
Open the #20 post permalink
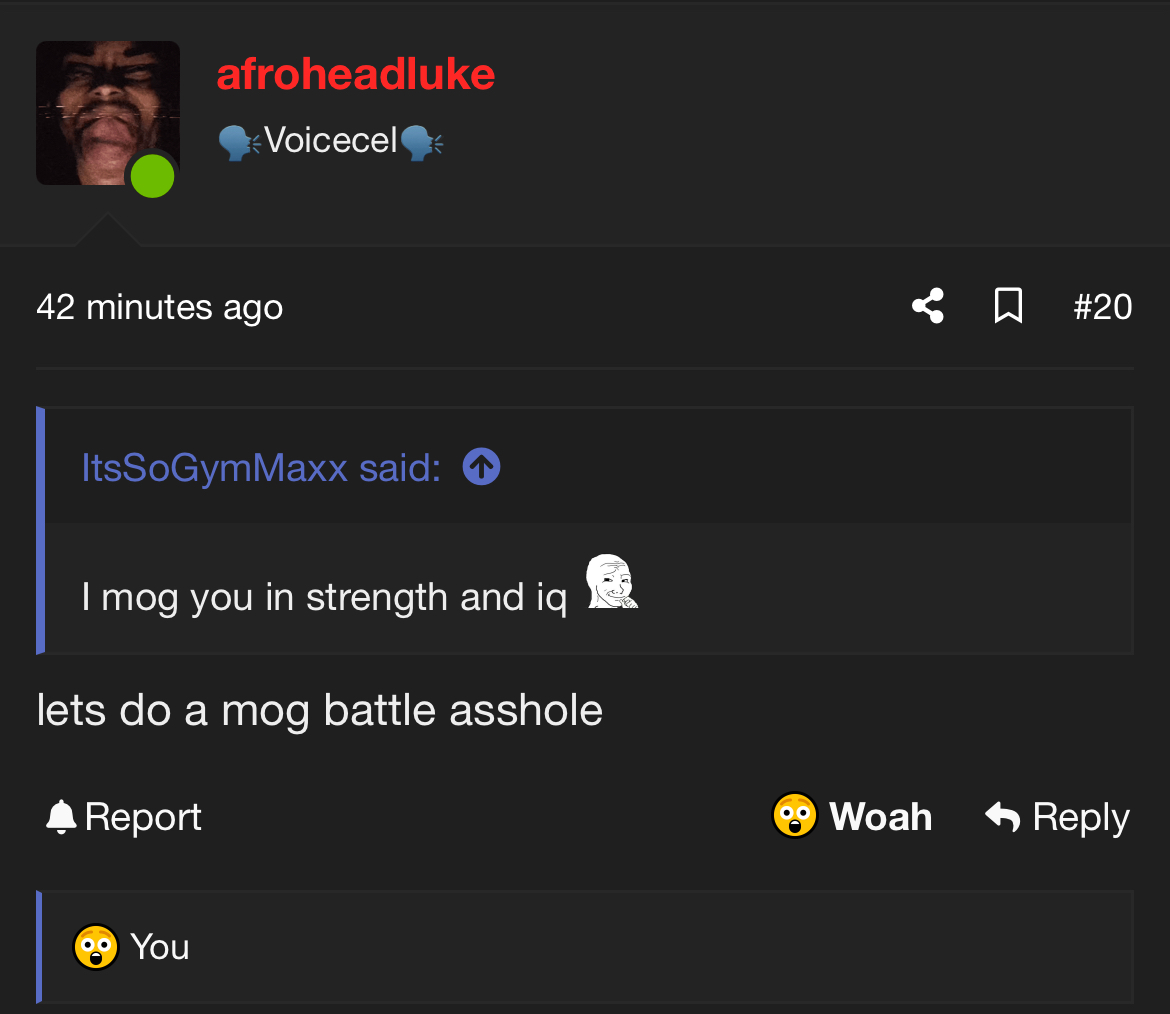click(x=1102, y=306)
